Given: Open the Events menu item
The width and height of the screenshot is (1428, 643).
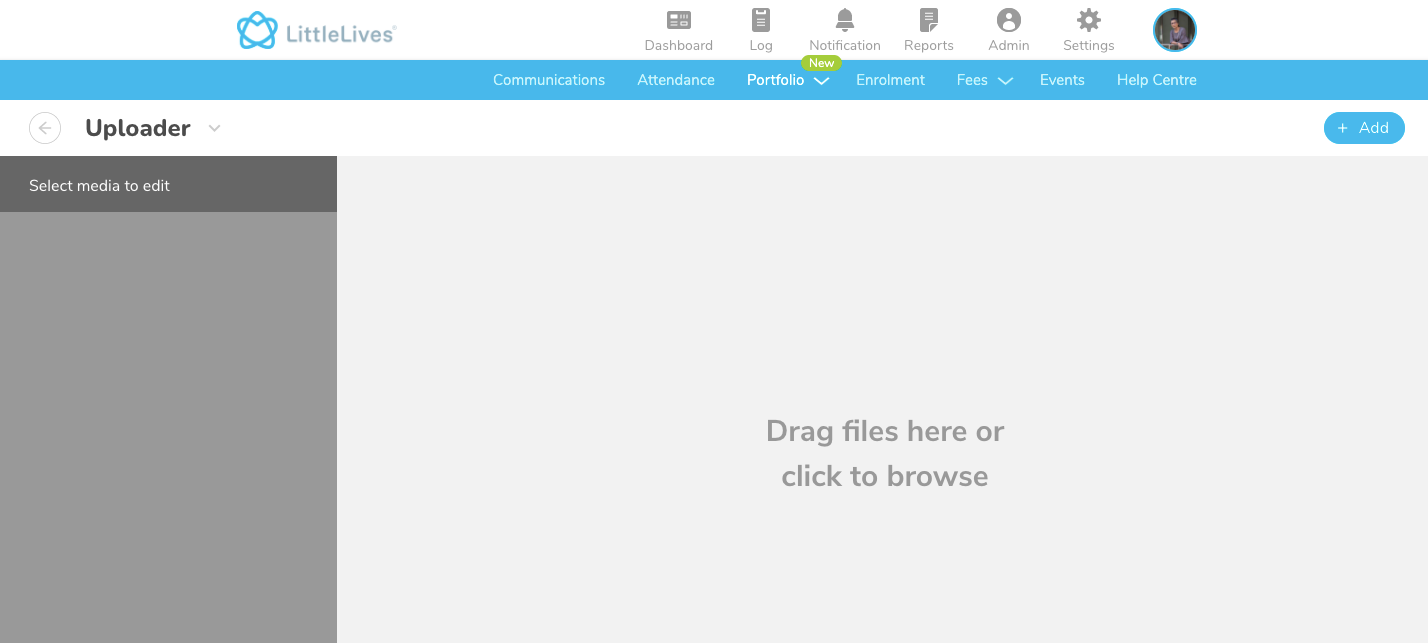Looking at the screenshot, I should 1062,80.
